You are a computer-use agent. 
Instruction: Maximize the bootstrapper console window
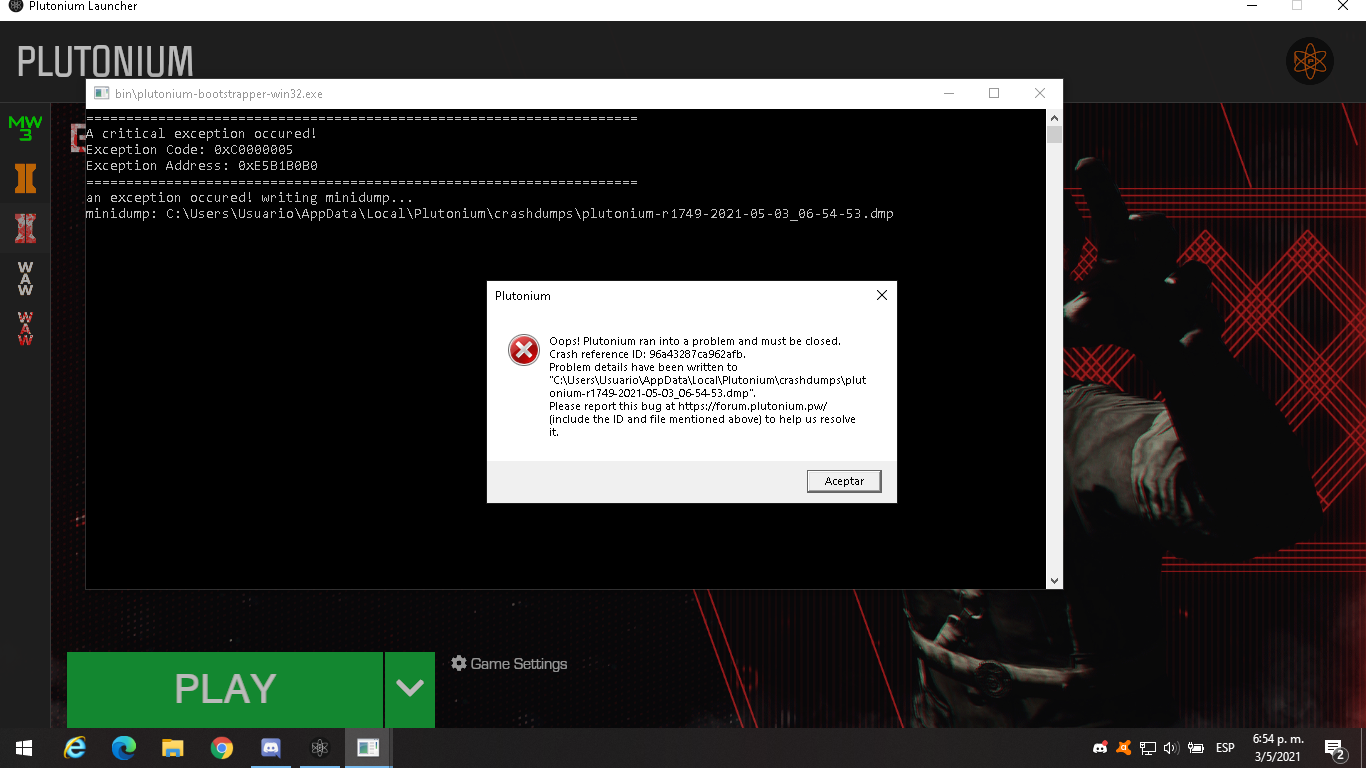click(994, 93)
